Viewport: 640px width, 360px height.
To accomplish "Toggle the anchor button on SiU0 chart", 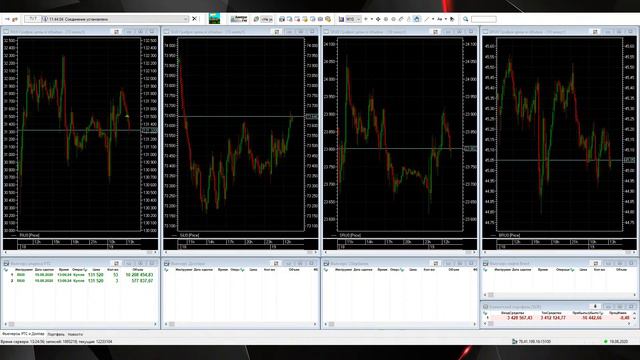I will point(276,31).
